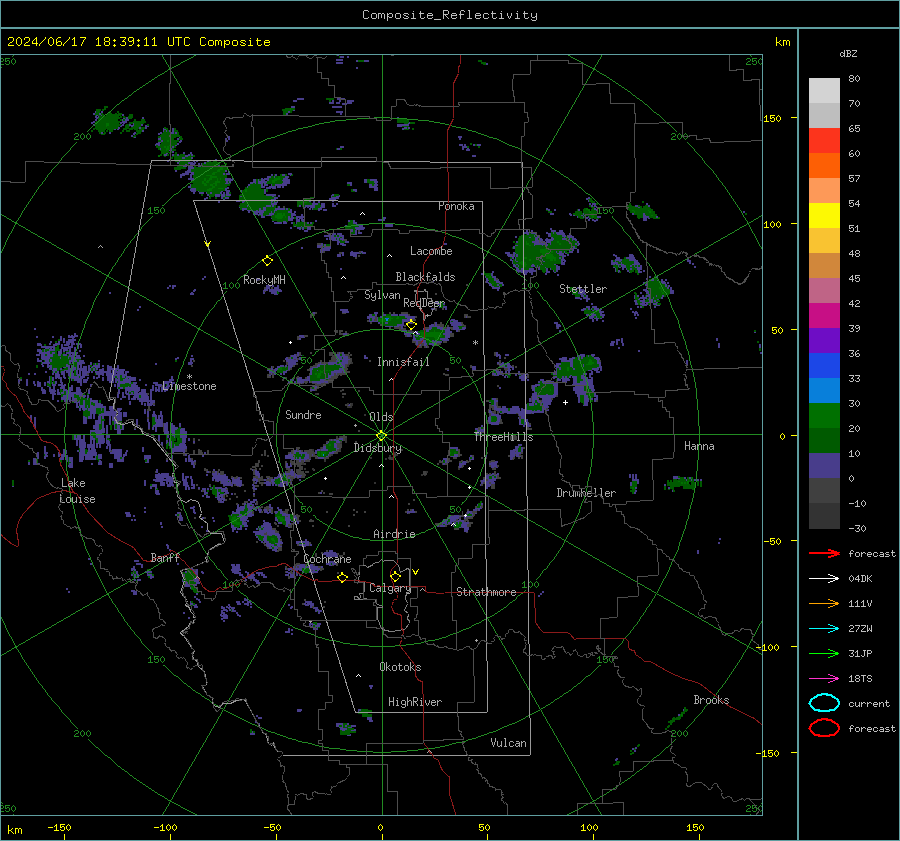Select the light orange 54–57 dBZ swatch
The height and width of the screenshot is (841, 900).
(x=824, y=191)
